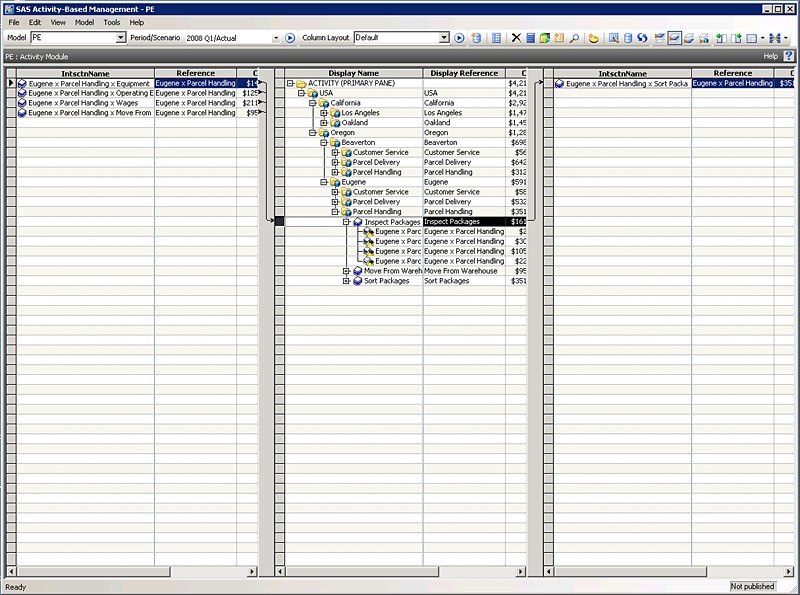The width and height of the screenshot is (800, 595).
Task: Collapse the Beaverton tree node
Action: pyautogui.click(x=324, y=142)
